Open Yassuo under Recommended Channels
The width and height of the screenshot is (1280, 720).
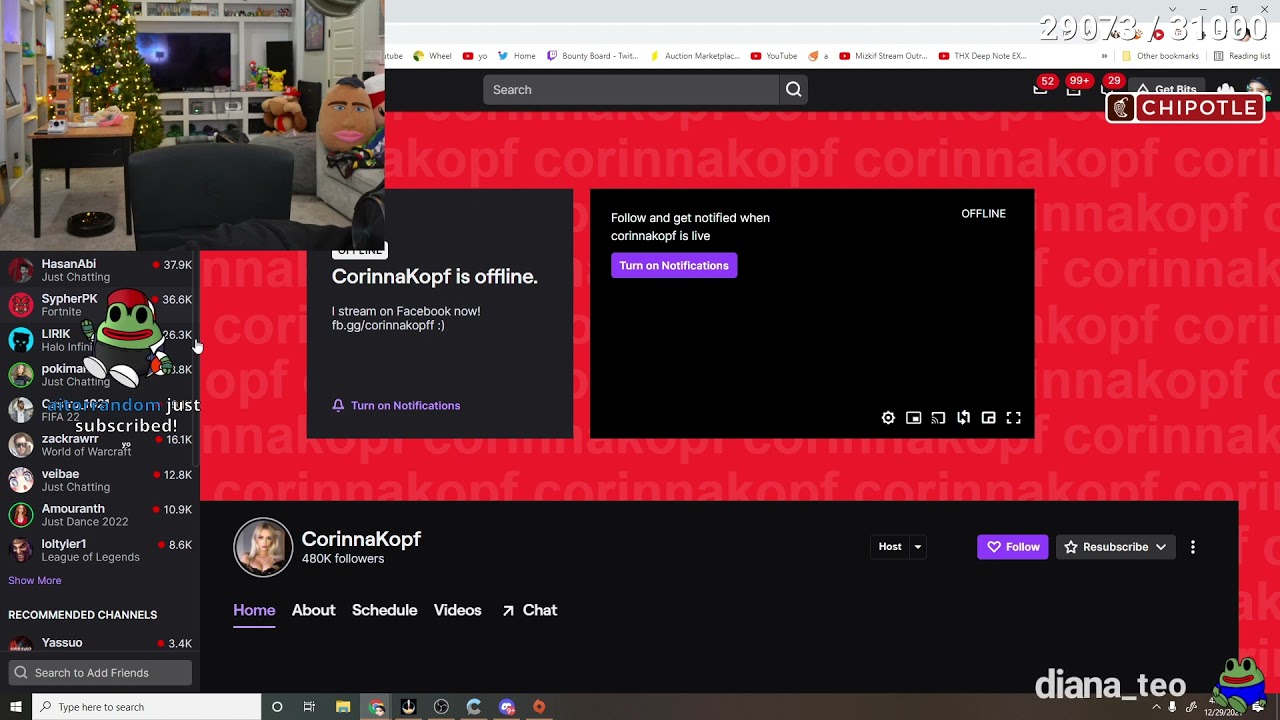pyautogui.click(x=100, y=644)
